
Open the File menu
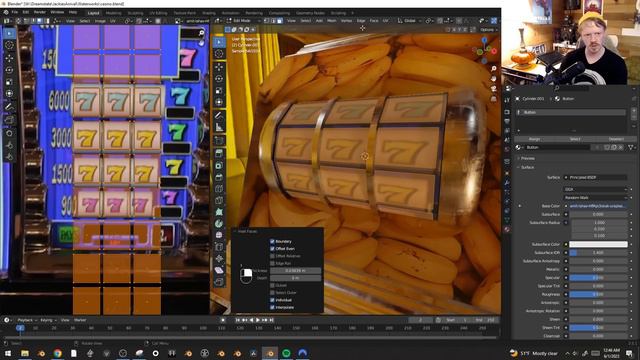pyautogui.click(x=15, y=12)
